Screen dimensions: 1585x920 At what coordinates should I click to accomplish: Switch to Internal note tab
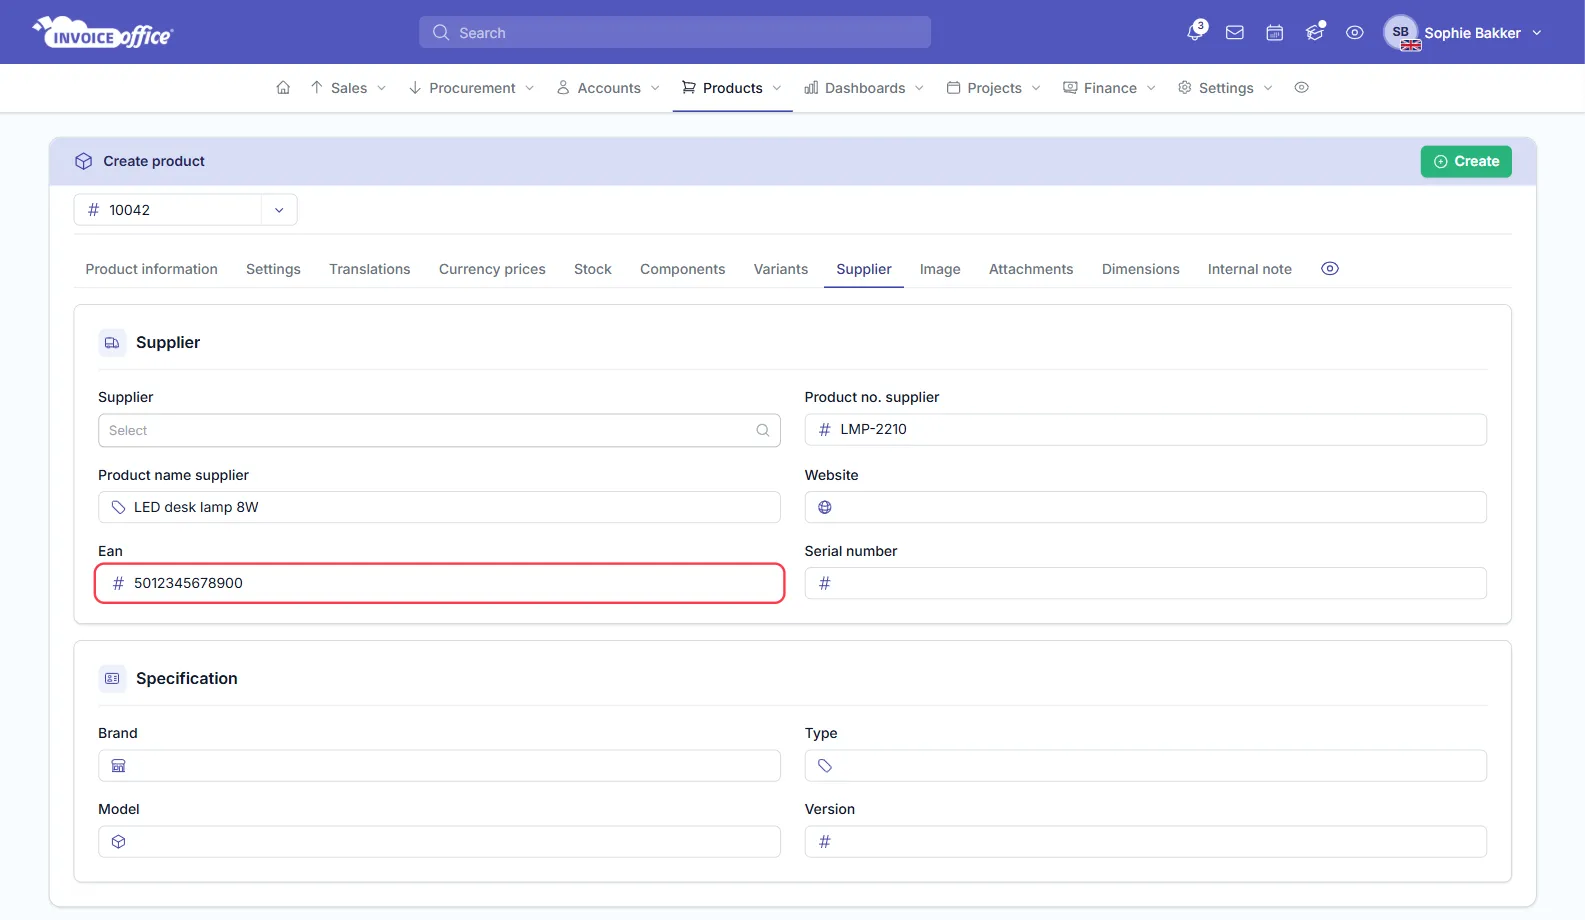click(x=1249, y=269)
